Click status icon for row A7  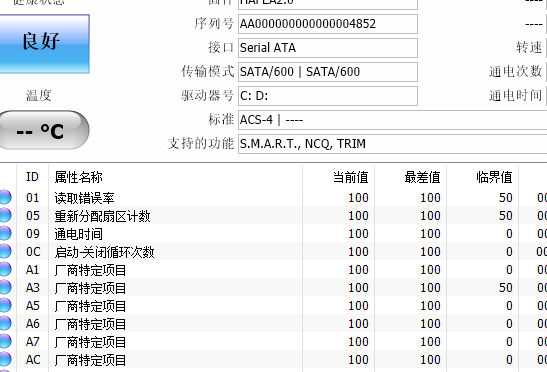click(x=5, y=341)
